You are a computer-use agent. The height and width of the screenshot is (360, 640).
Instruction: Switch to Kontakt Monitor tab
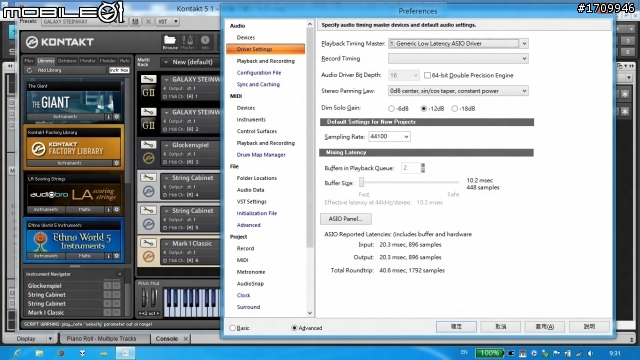coord(87,61)
